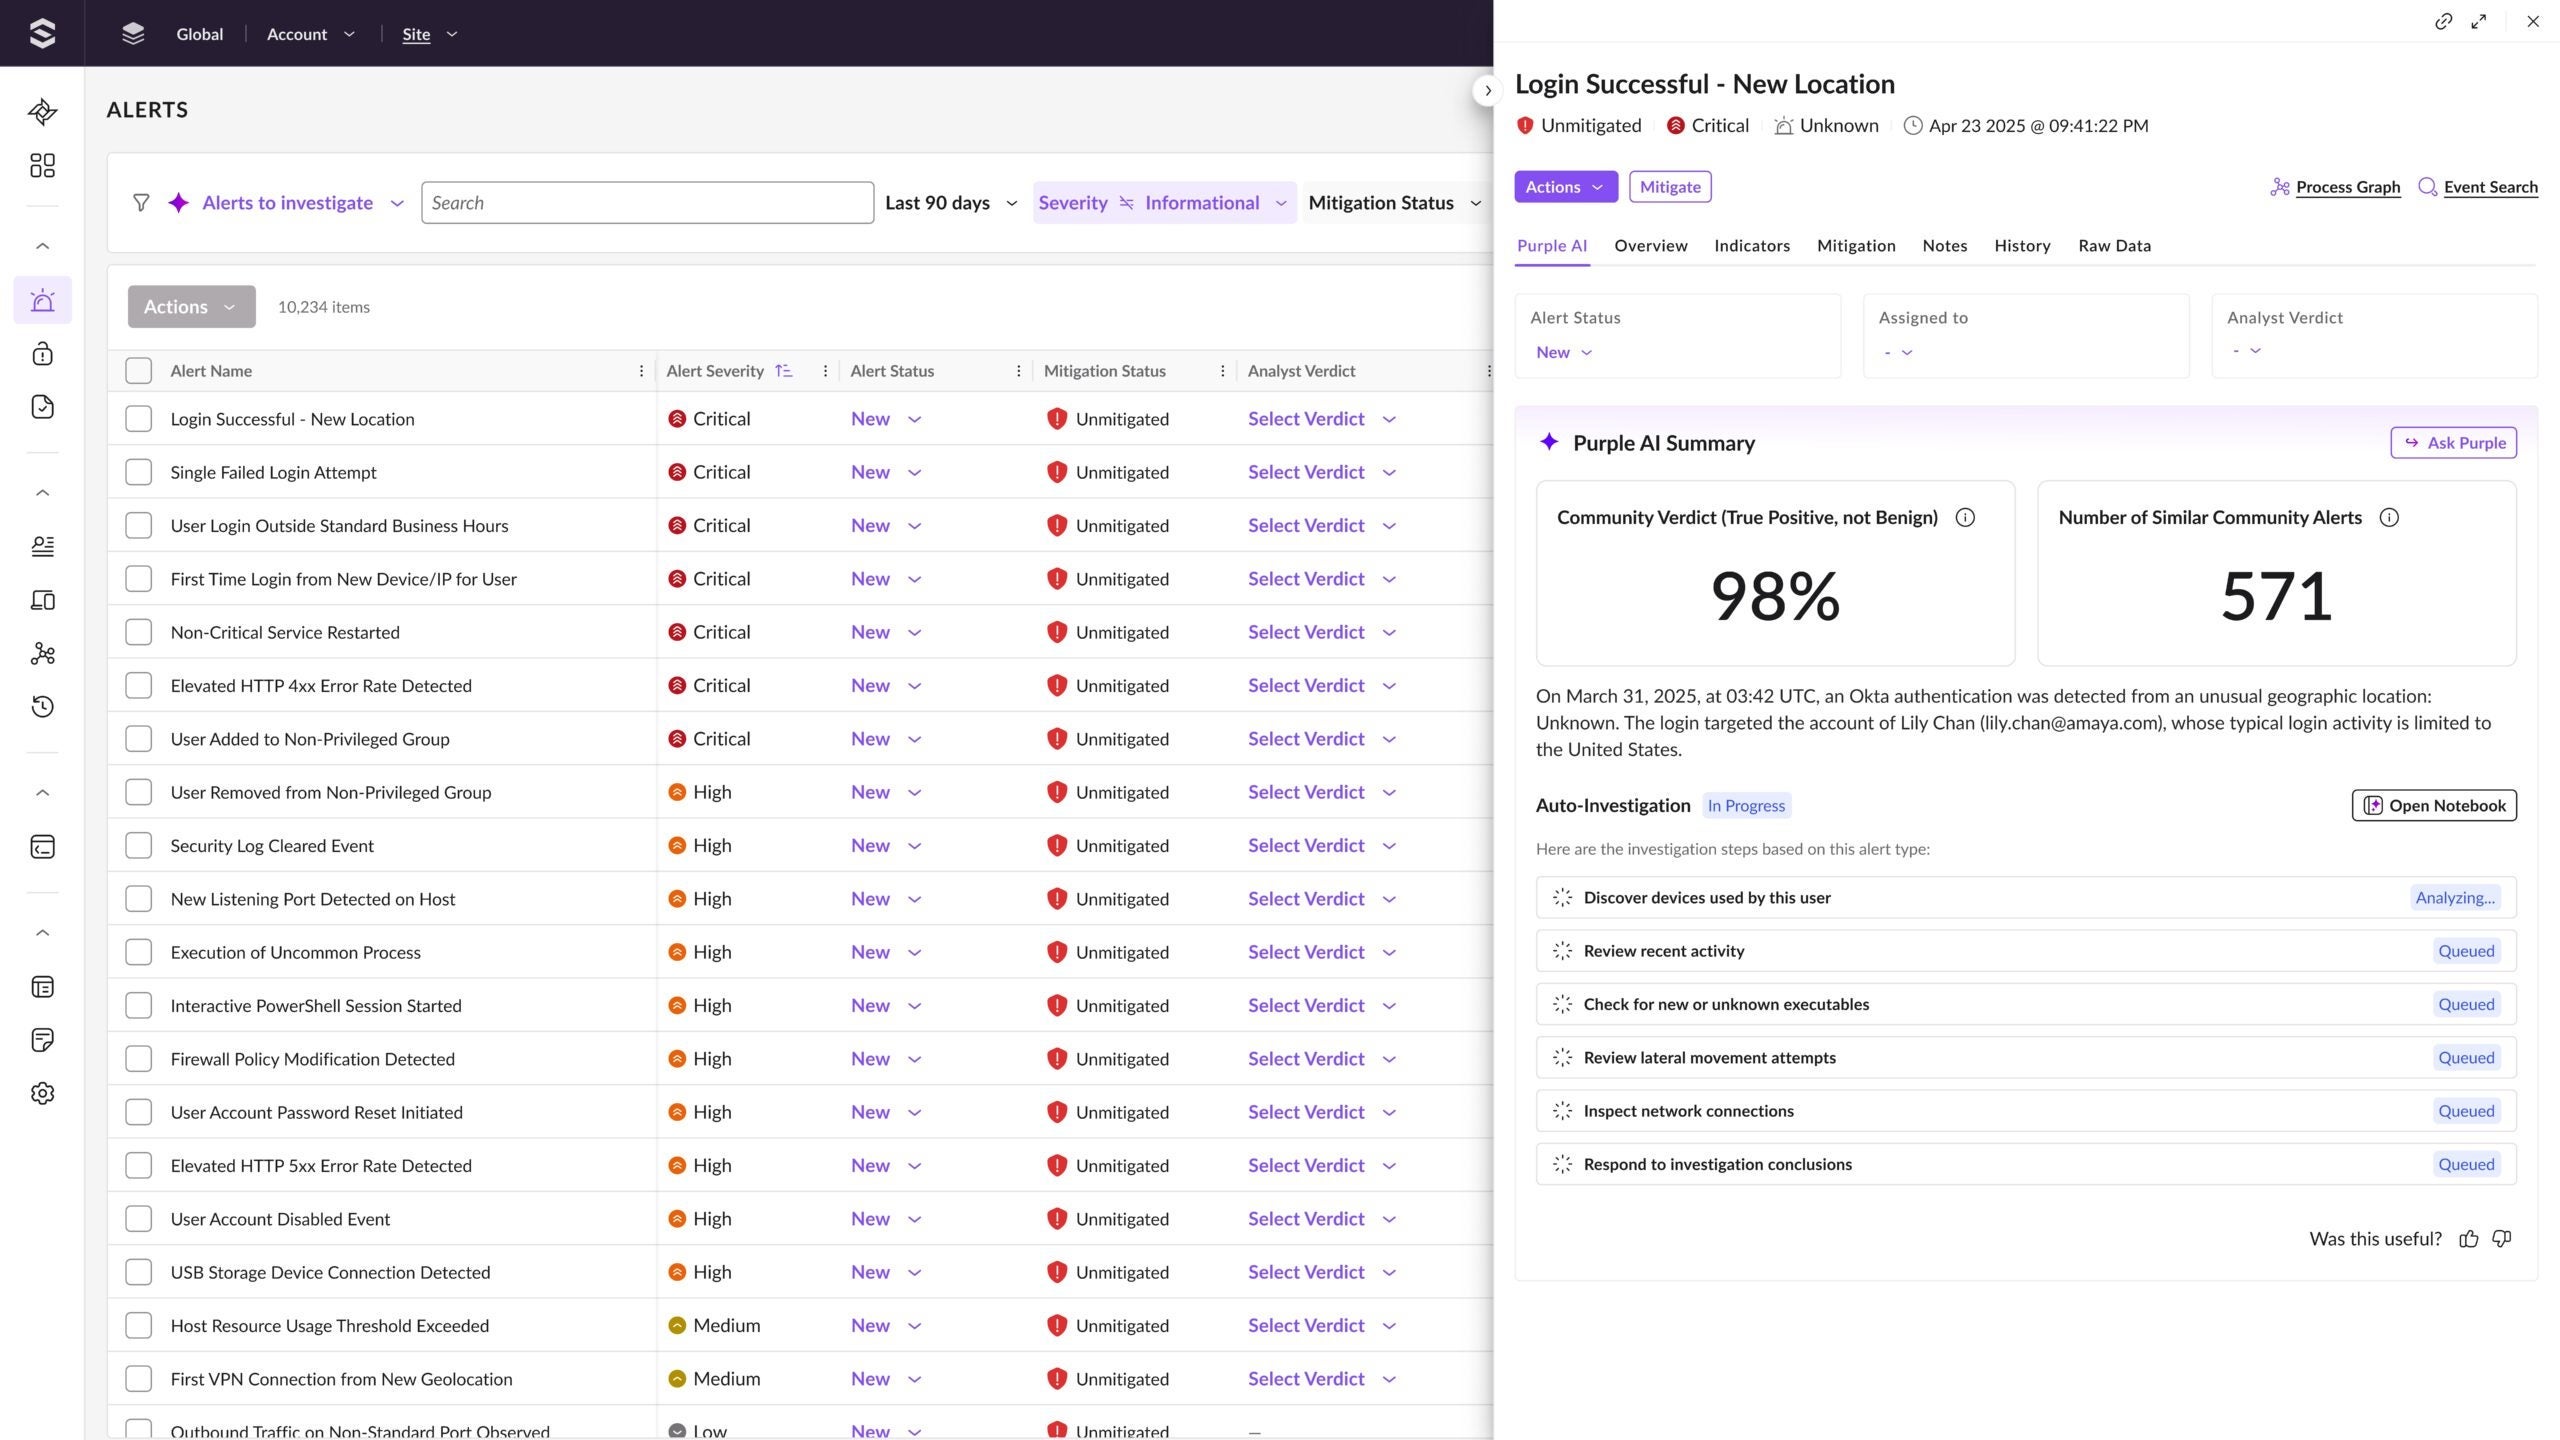Check the Single Failed Login Attempt checkbox
Image resolution: width=2560 pixels, height=1440 pixels.
tap(138, 472)
